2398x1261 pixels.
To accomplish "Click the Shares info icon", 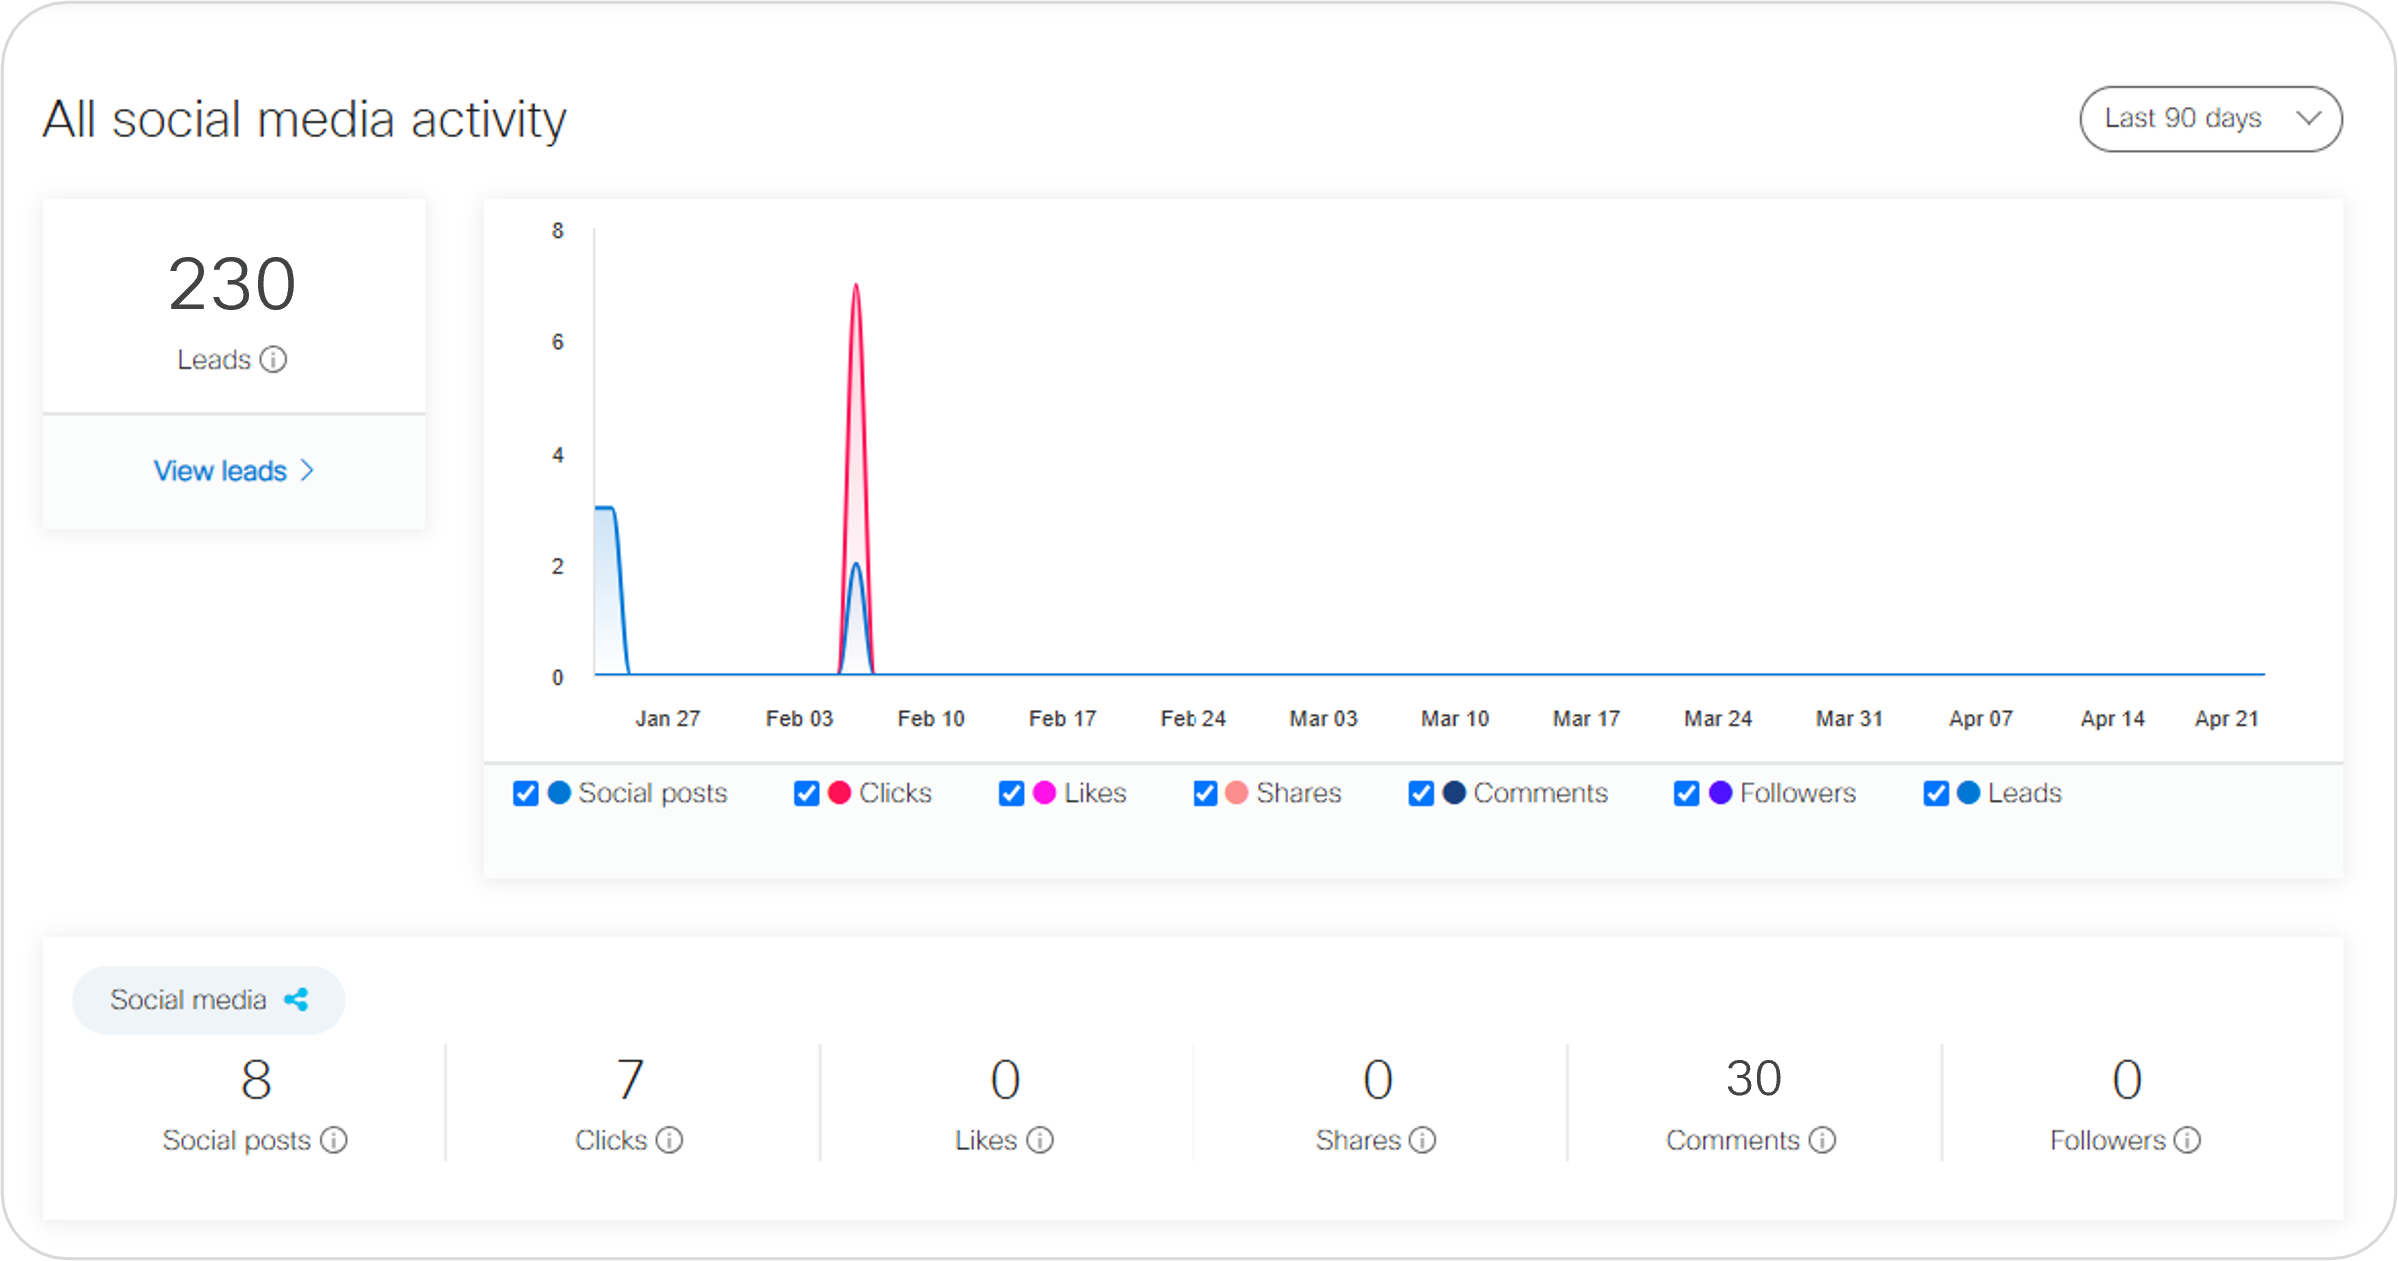I will (1422, 1140).
